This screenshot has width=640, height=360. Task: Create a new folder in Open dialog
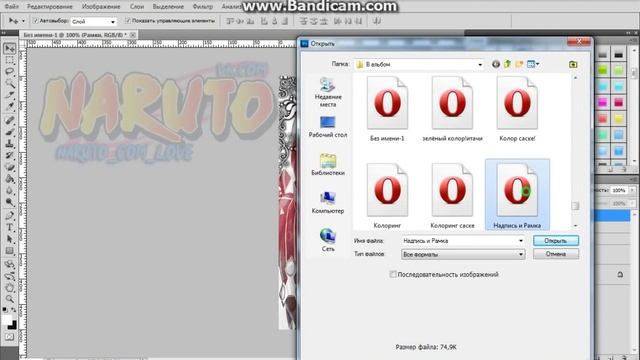(x=519, y=64)
